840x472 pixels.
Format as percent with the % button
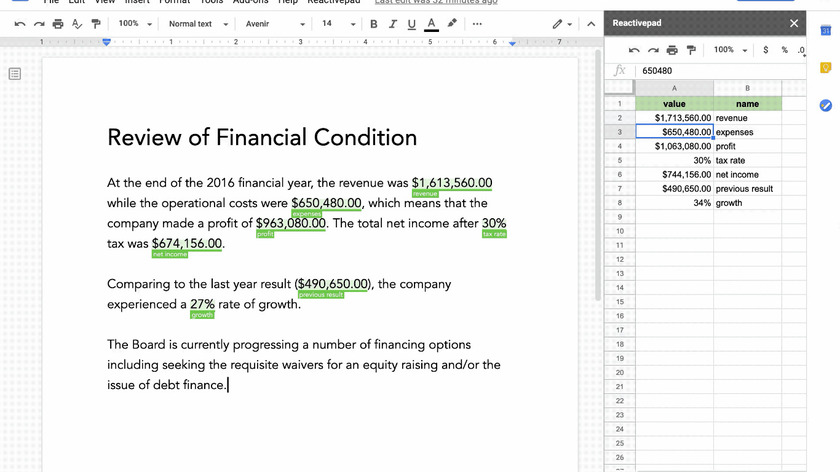click(784, 50)
